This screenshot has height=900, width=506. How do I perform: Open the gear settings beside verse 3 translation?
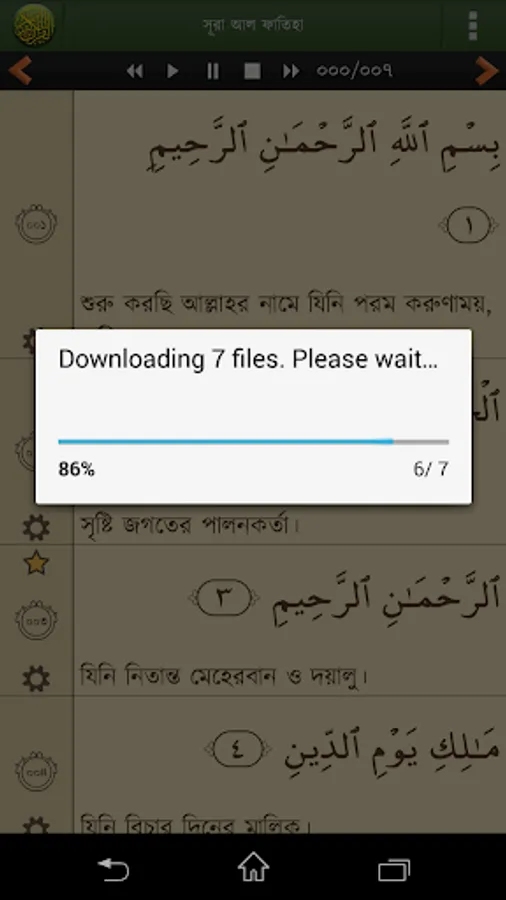coord(36,678)
